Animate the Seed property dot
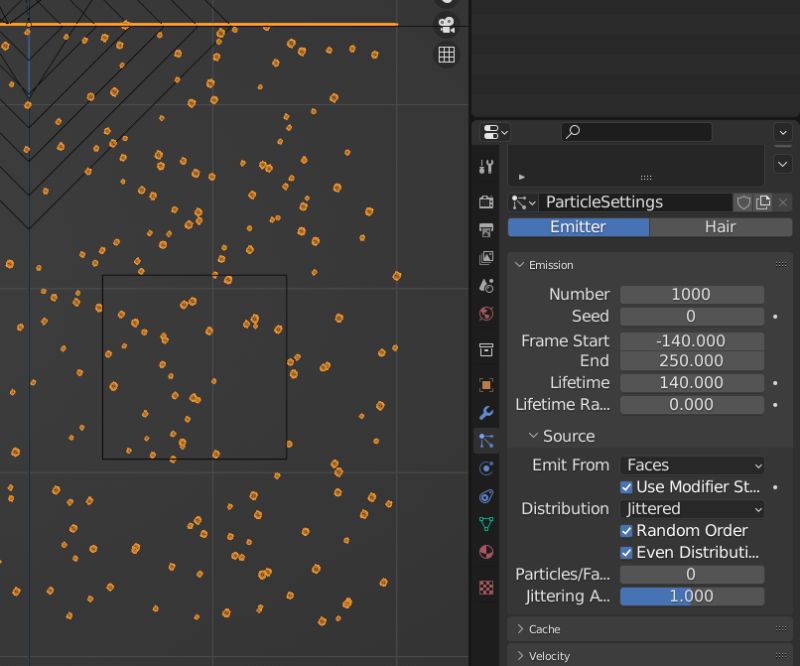This screenshot has height=666, width=800. coord(775,317)
